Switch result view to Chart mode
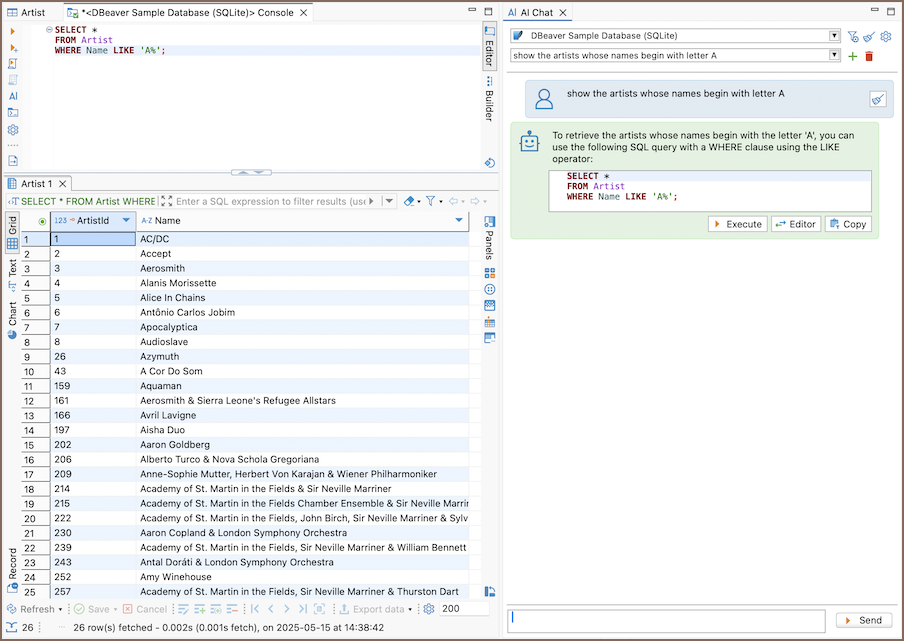This screenshot has height=641, width=904. (x=12, y=313)
